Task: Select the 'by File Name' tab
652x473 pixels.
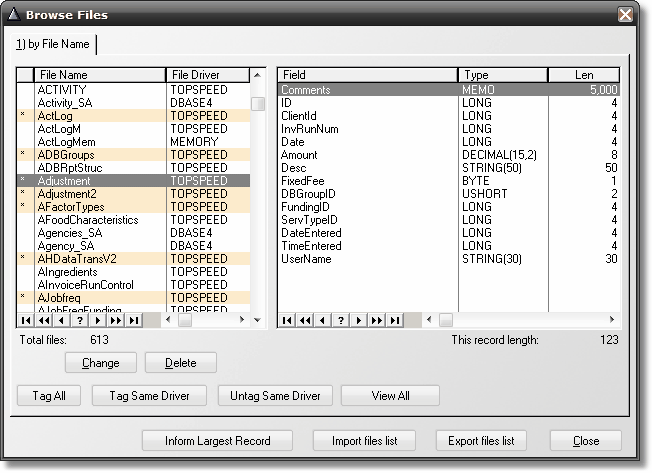Action: click(52, 44)
